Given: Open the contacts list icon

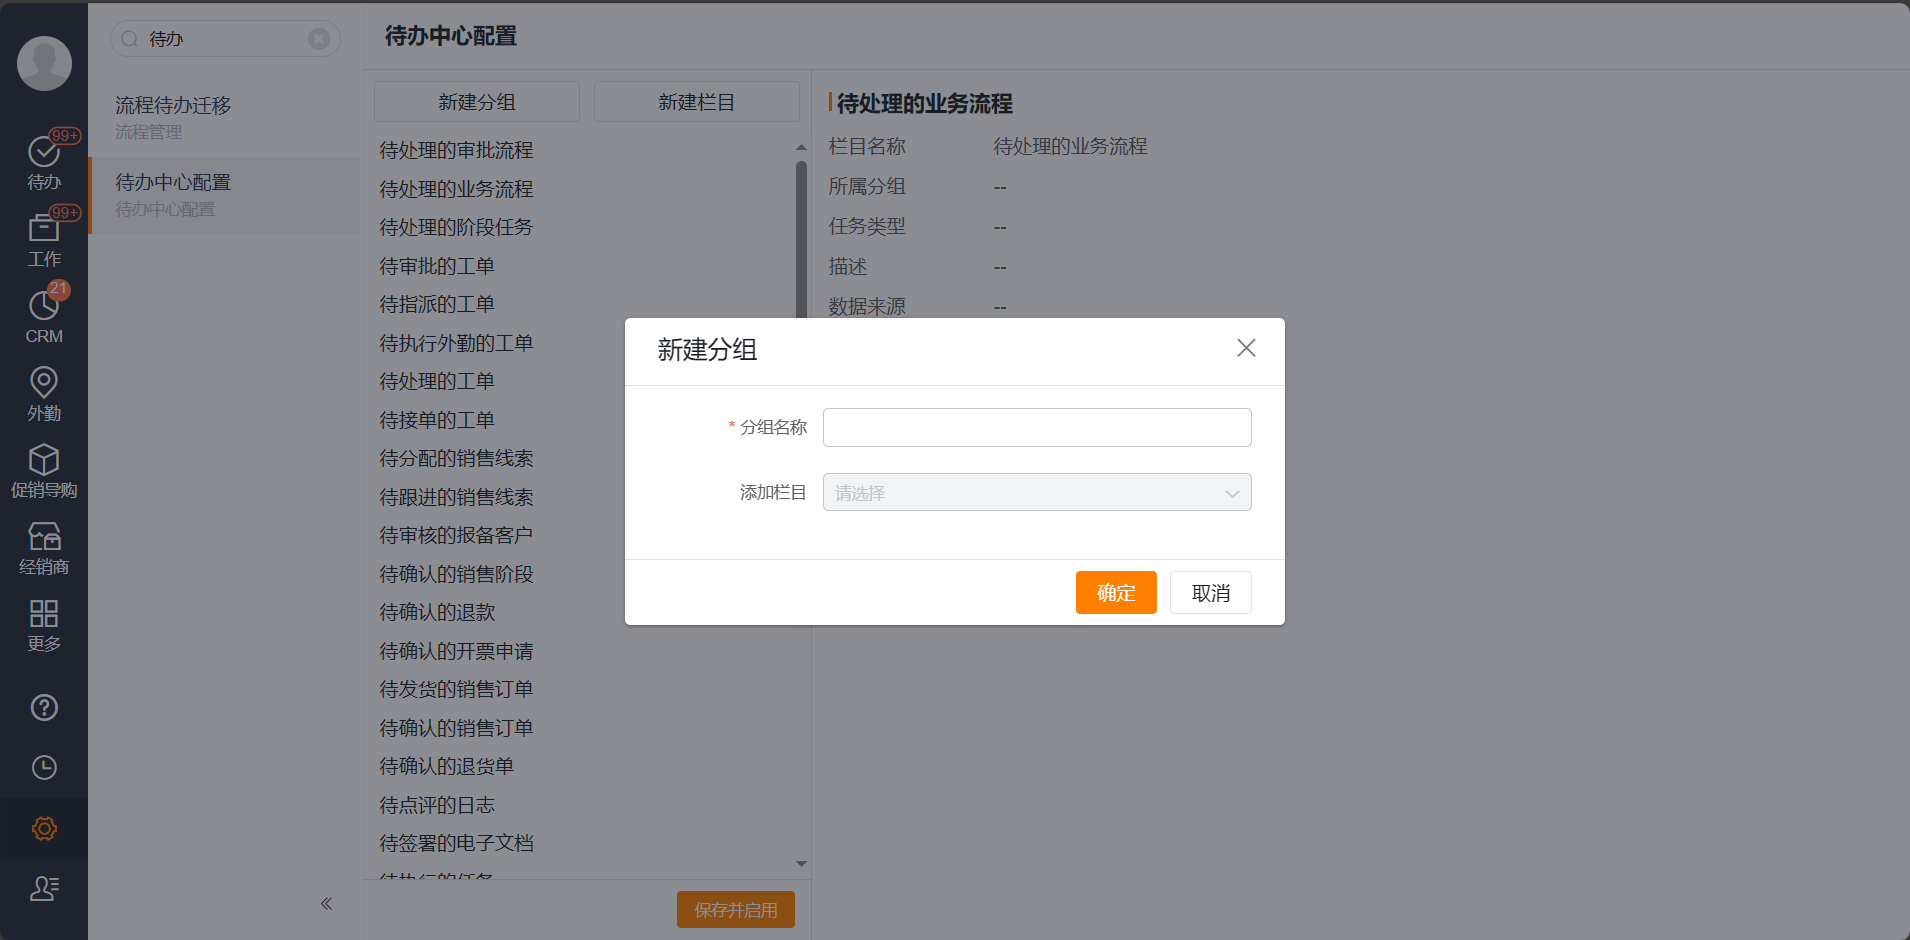Looking at the screenshot, I should [x=44, y=888].
